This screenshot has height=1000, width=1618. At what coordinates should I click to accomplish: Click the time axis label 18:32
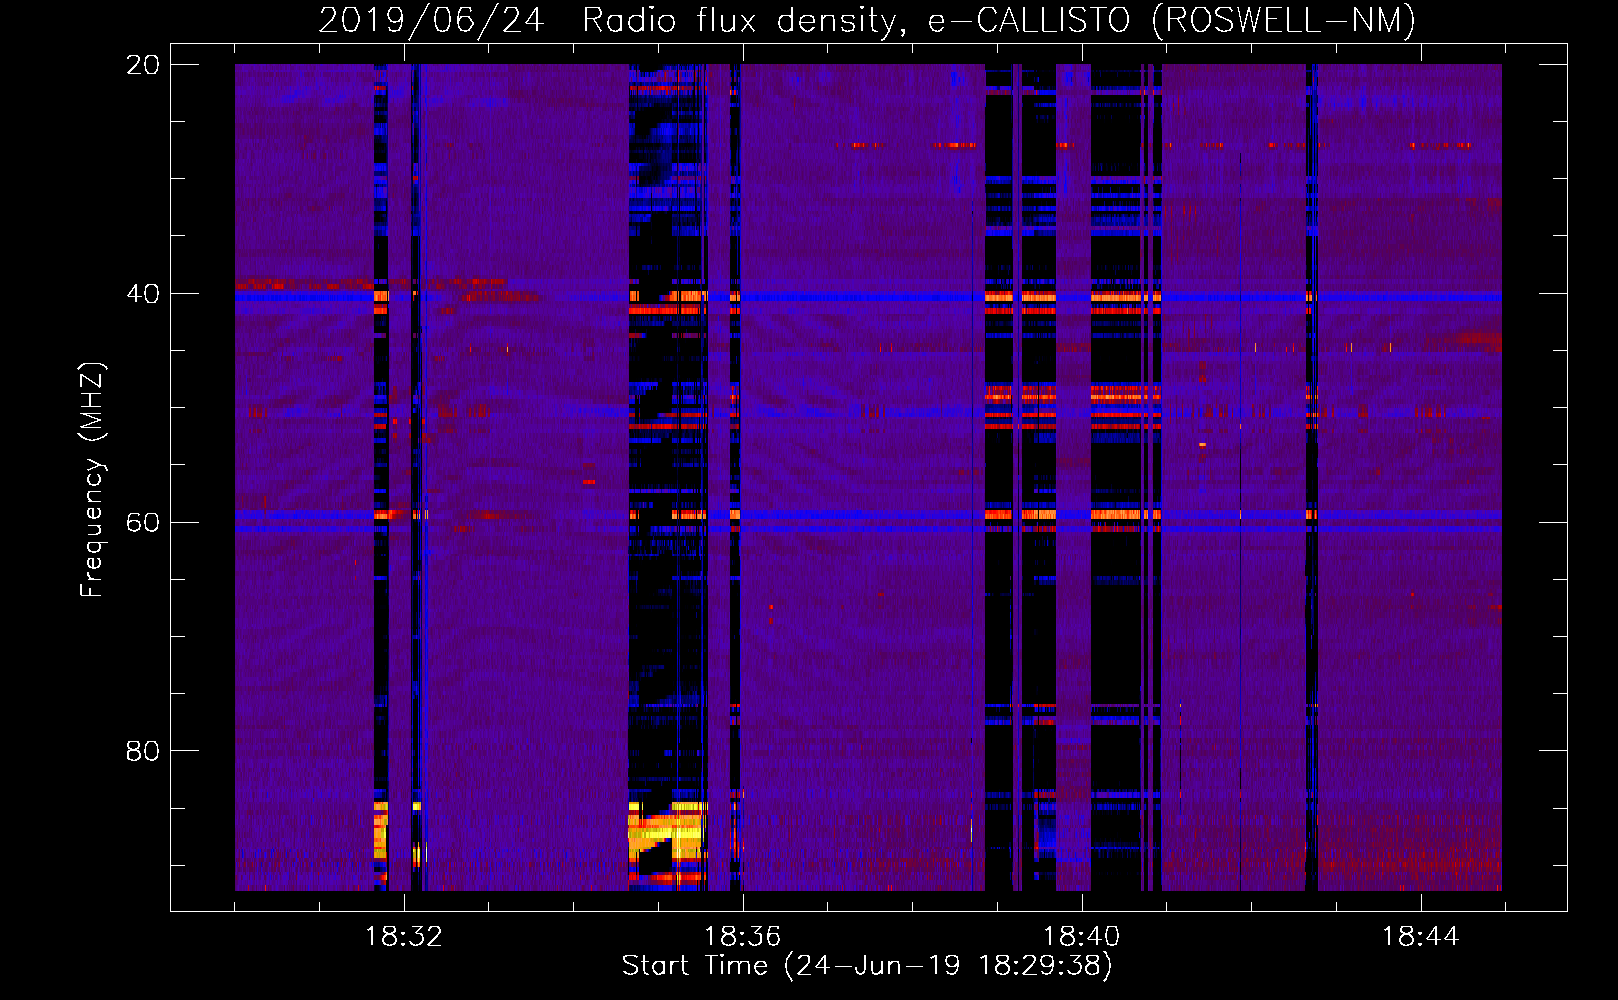click(x=404, y=937)
